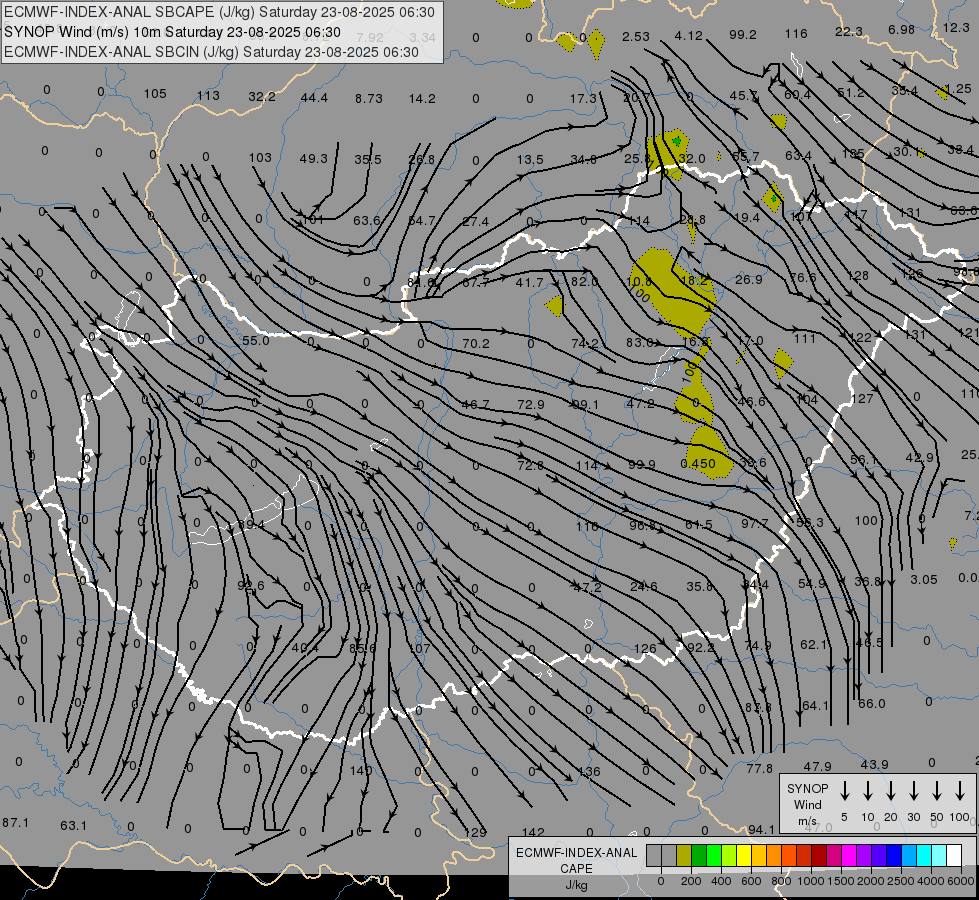Image resolution: width=979 pixels, height=900 pixels.
Task: Click the 94.1 value on the map
Action: 761,829
